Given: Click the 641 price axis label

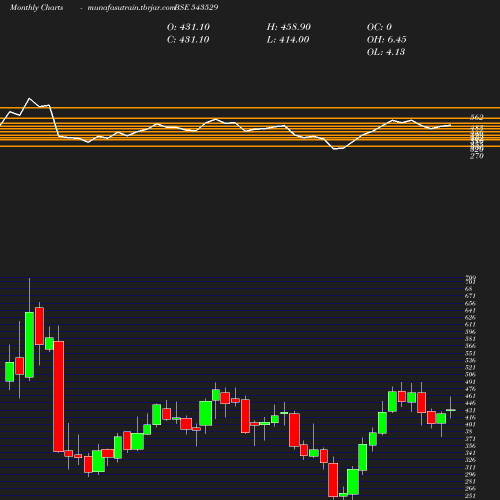Looking at the screenshot, I should [x=470, y=310].
